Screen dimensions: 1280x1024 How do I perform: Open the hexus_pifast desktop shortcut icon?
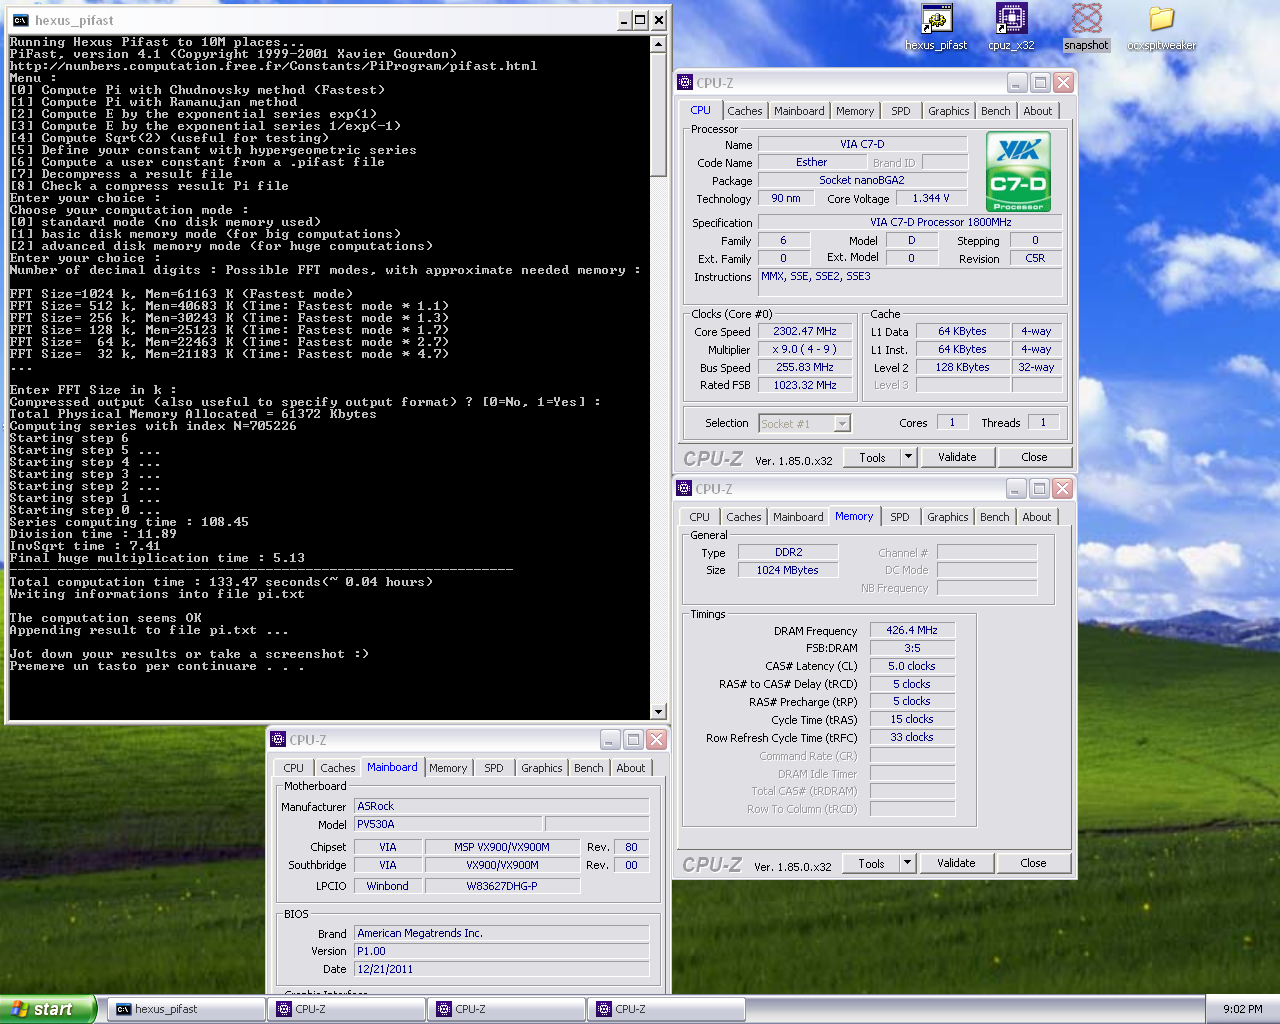pyautogui.click(x=936, y=19)
